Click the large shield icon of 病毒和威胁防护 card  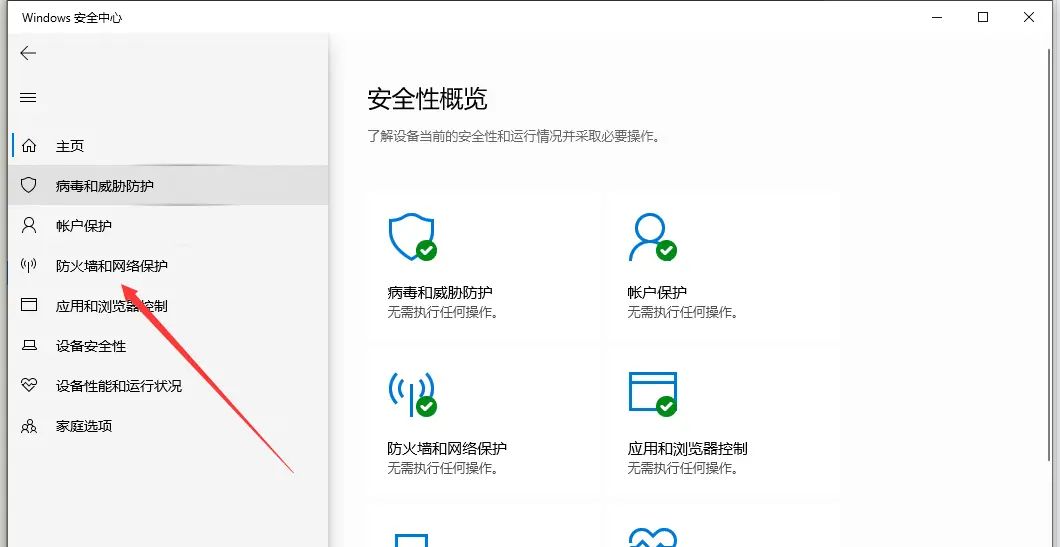coord(412,237)
